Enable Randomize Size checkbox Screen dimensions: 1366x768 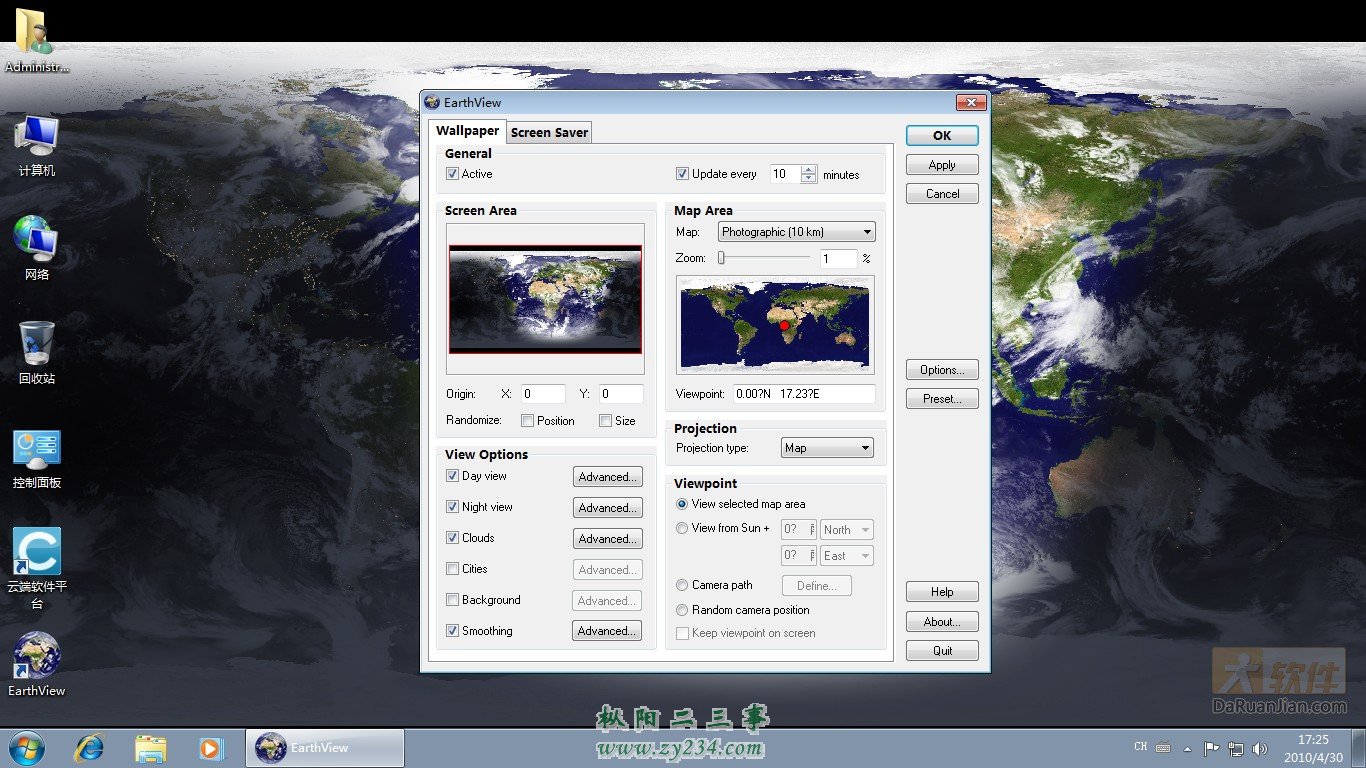coord(605,421)
